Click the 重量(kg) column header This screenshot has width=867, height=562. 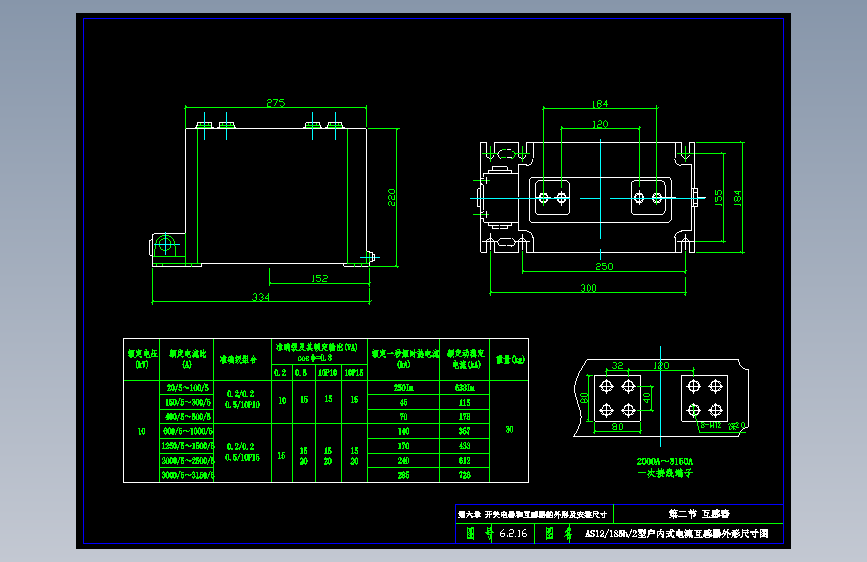point(510,360)
